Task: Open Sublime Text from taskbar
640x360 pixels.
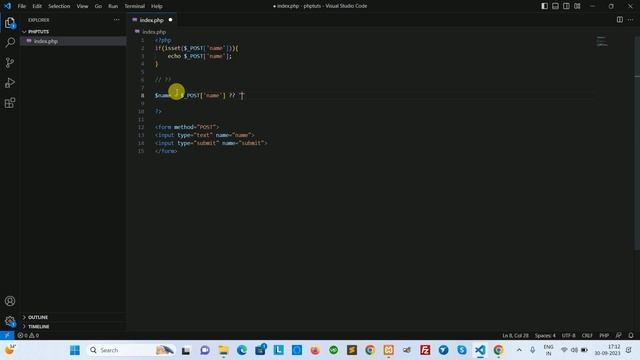Action: click(x=352, y=350)
